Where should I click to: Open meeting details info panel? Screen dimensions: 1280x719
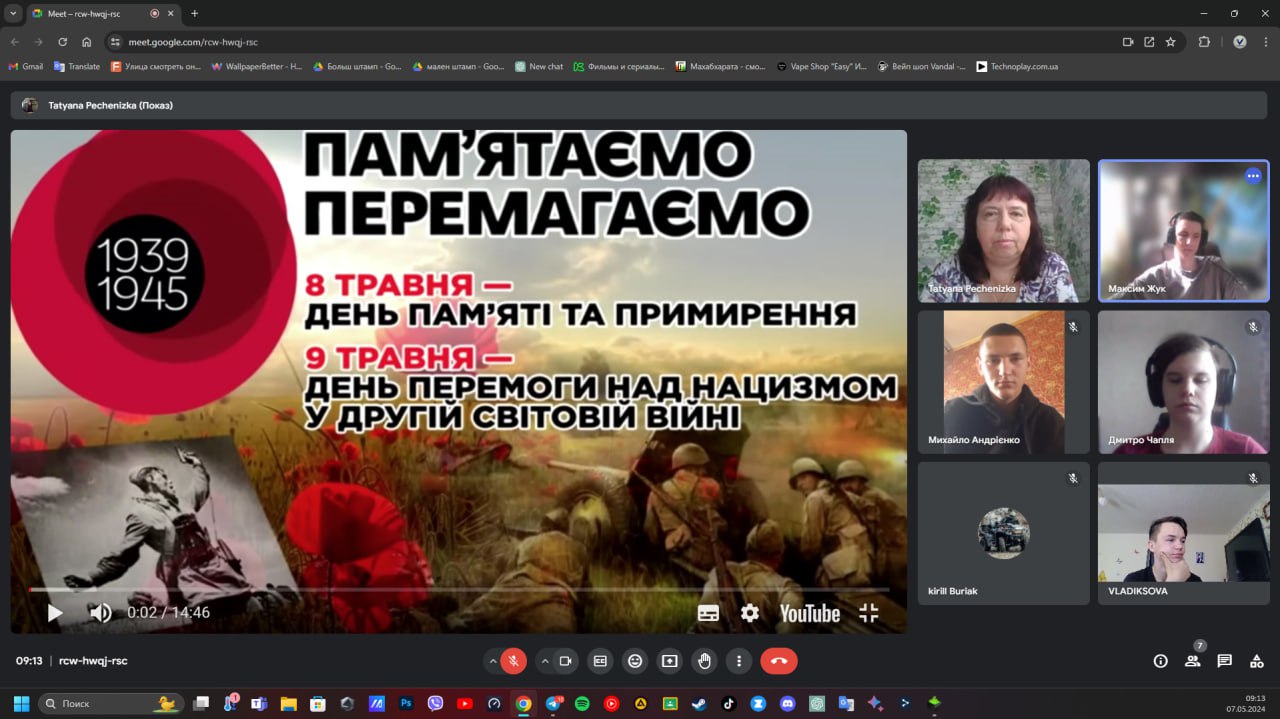coord(1161,661)
